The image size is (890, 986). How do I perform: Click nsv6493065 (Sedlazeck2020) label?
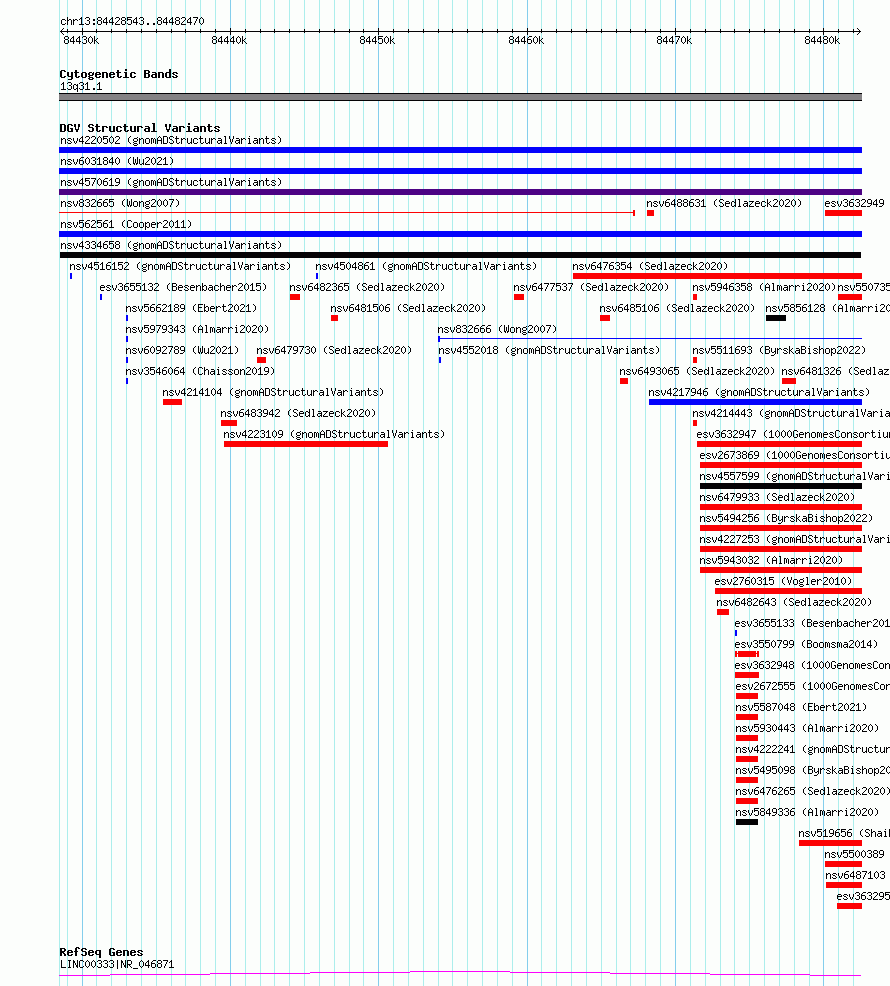[x=698, y=372]
